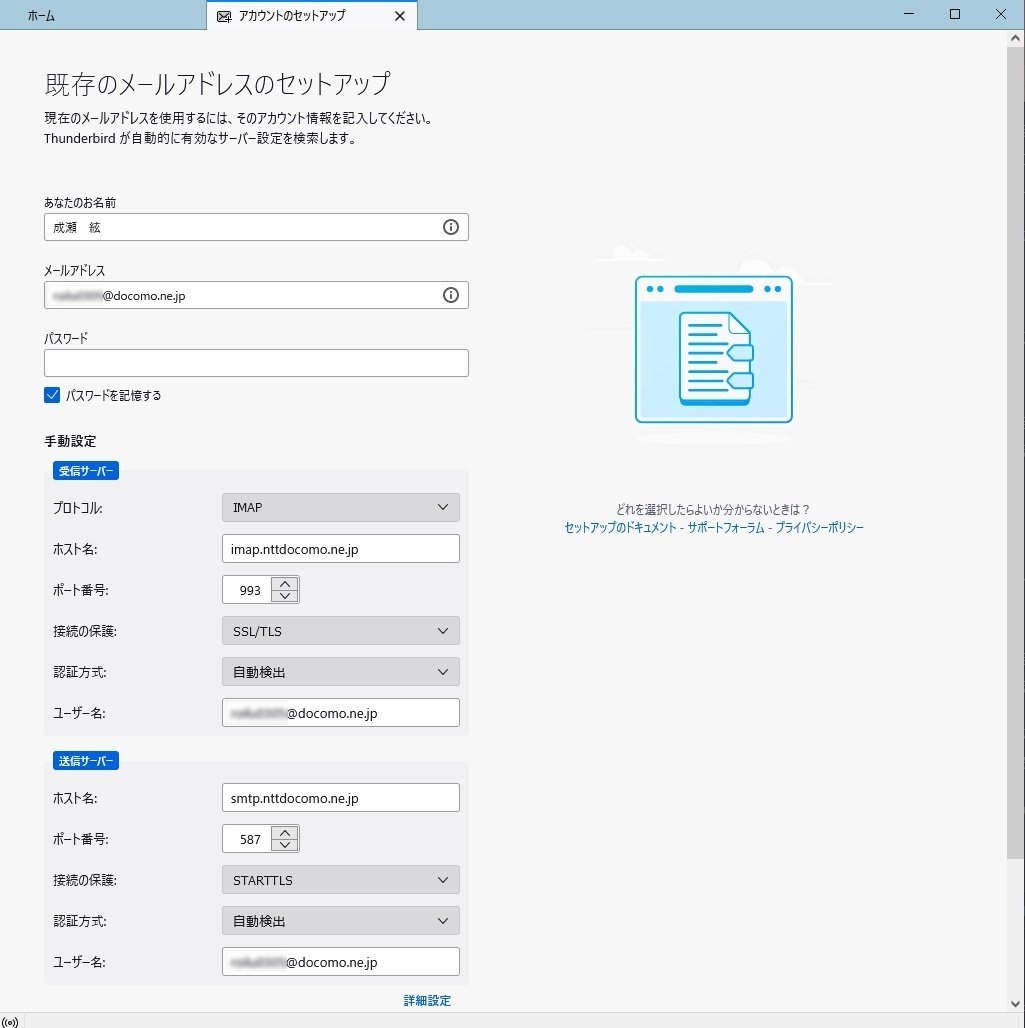This screenshot has height=1028, width=1025.
Task: Click the 手動設定 heading
Action: point(70,441)
